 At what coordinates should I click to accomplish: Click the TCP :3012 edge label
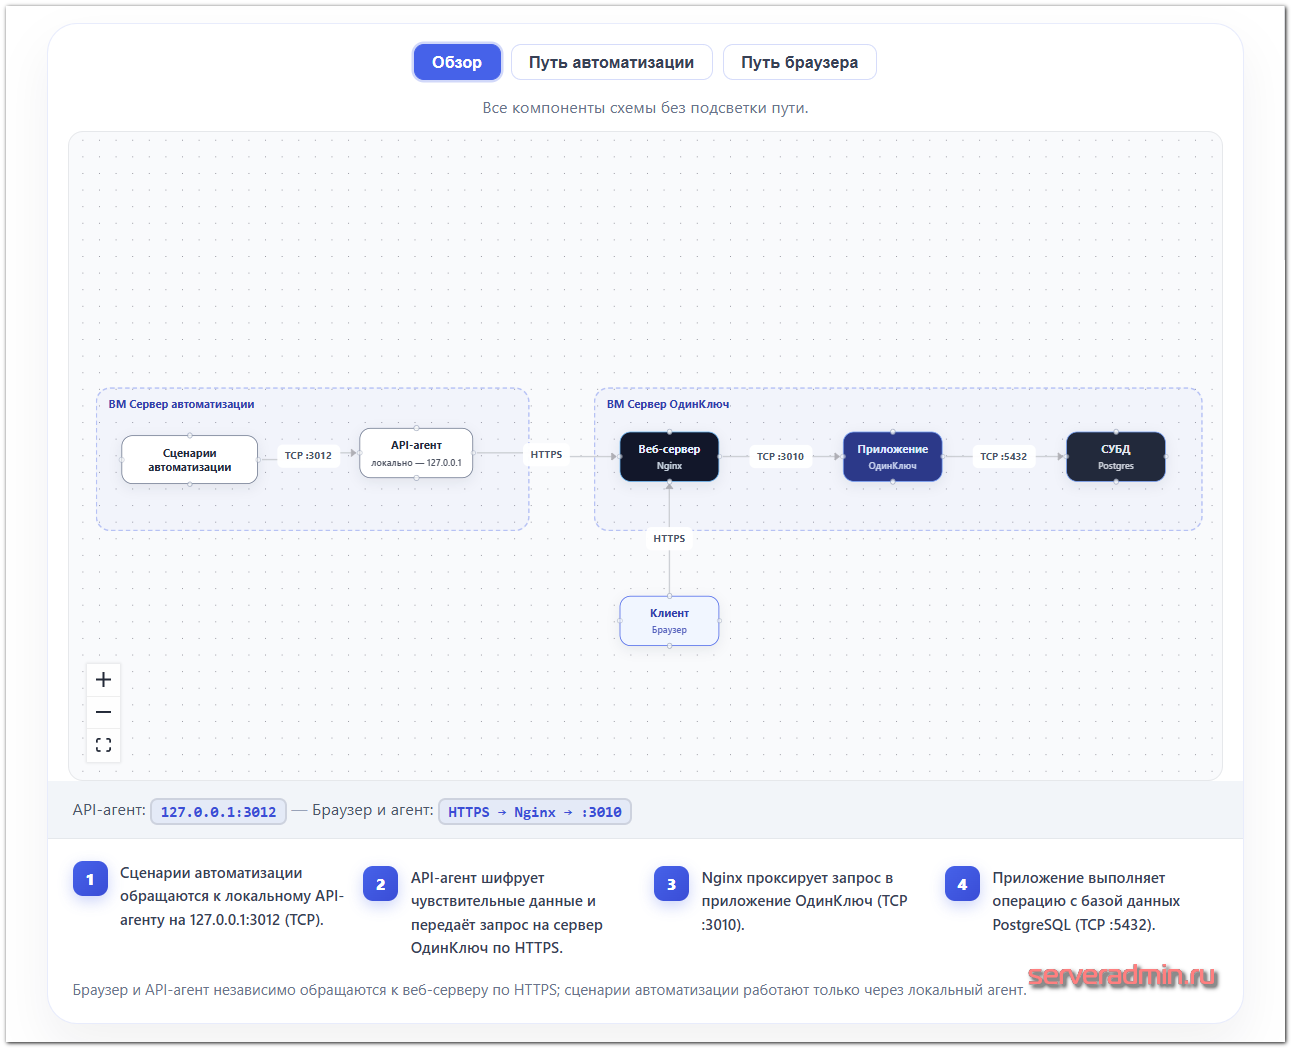pyautogui.click(x=308, y=455)
